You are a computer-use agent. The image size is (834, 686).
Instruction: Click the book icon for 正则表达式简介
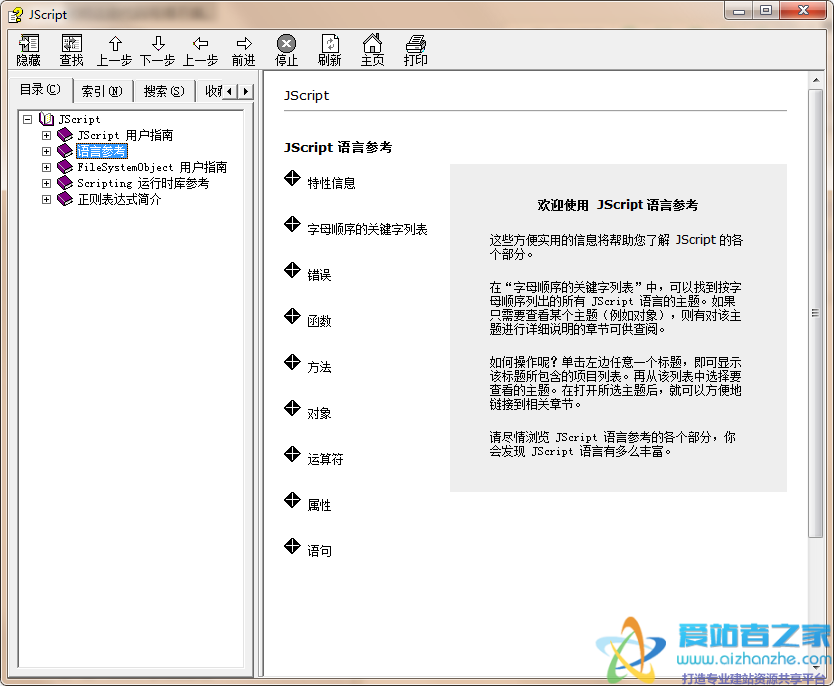[x=65, y=199]
